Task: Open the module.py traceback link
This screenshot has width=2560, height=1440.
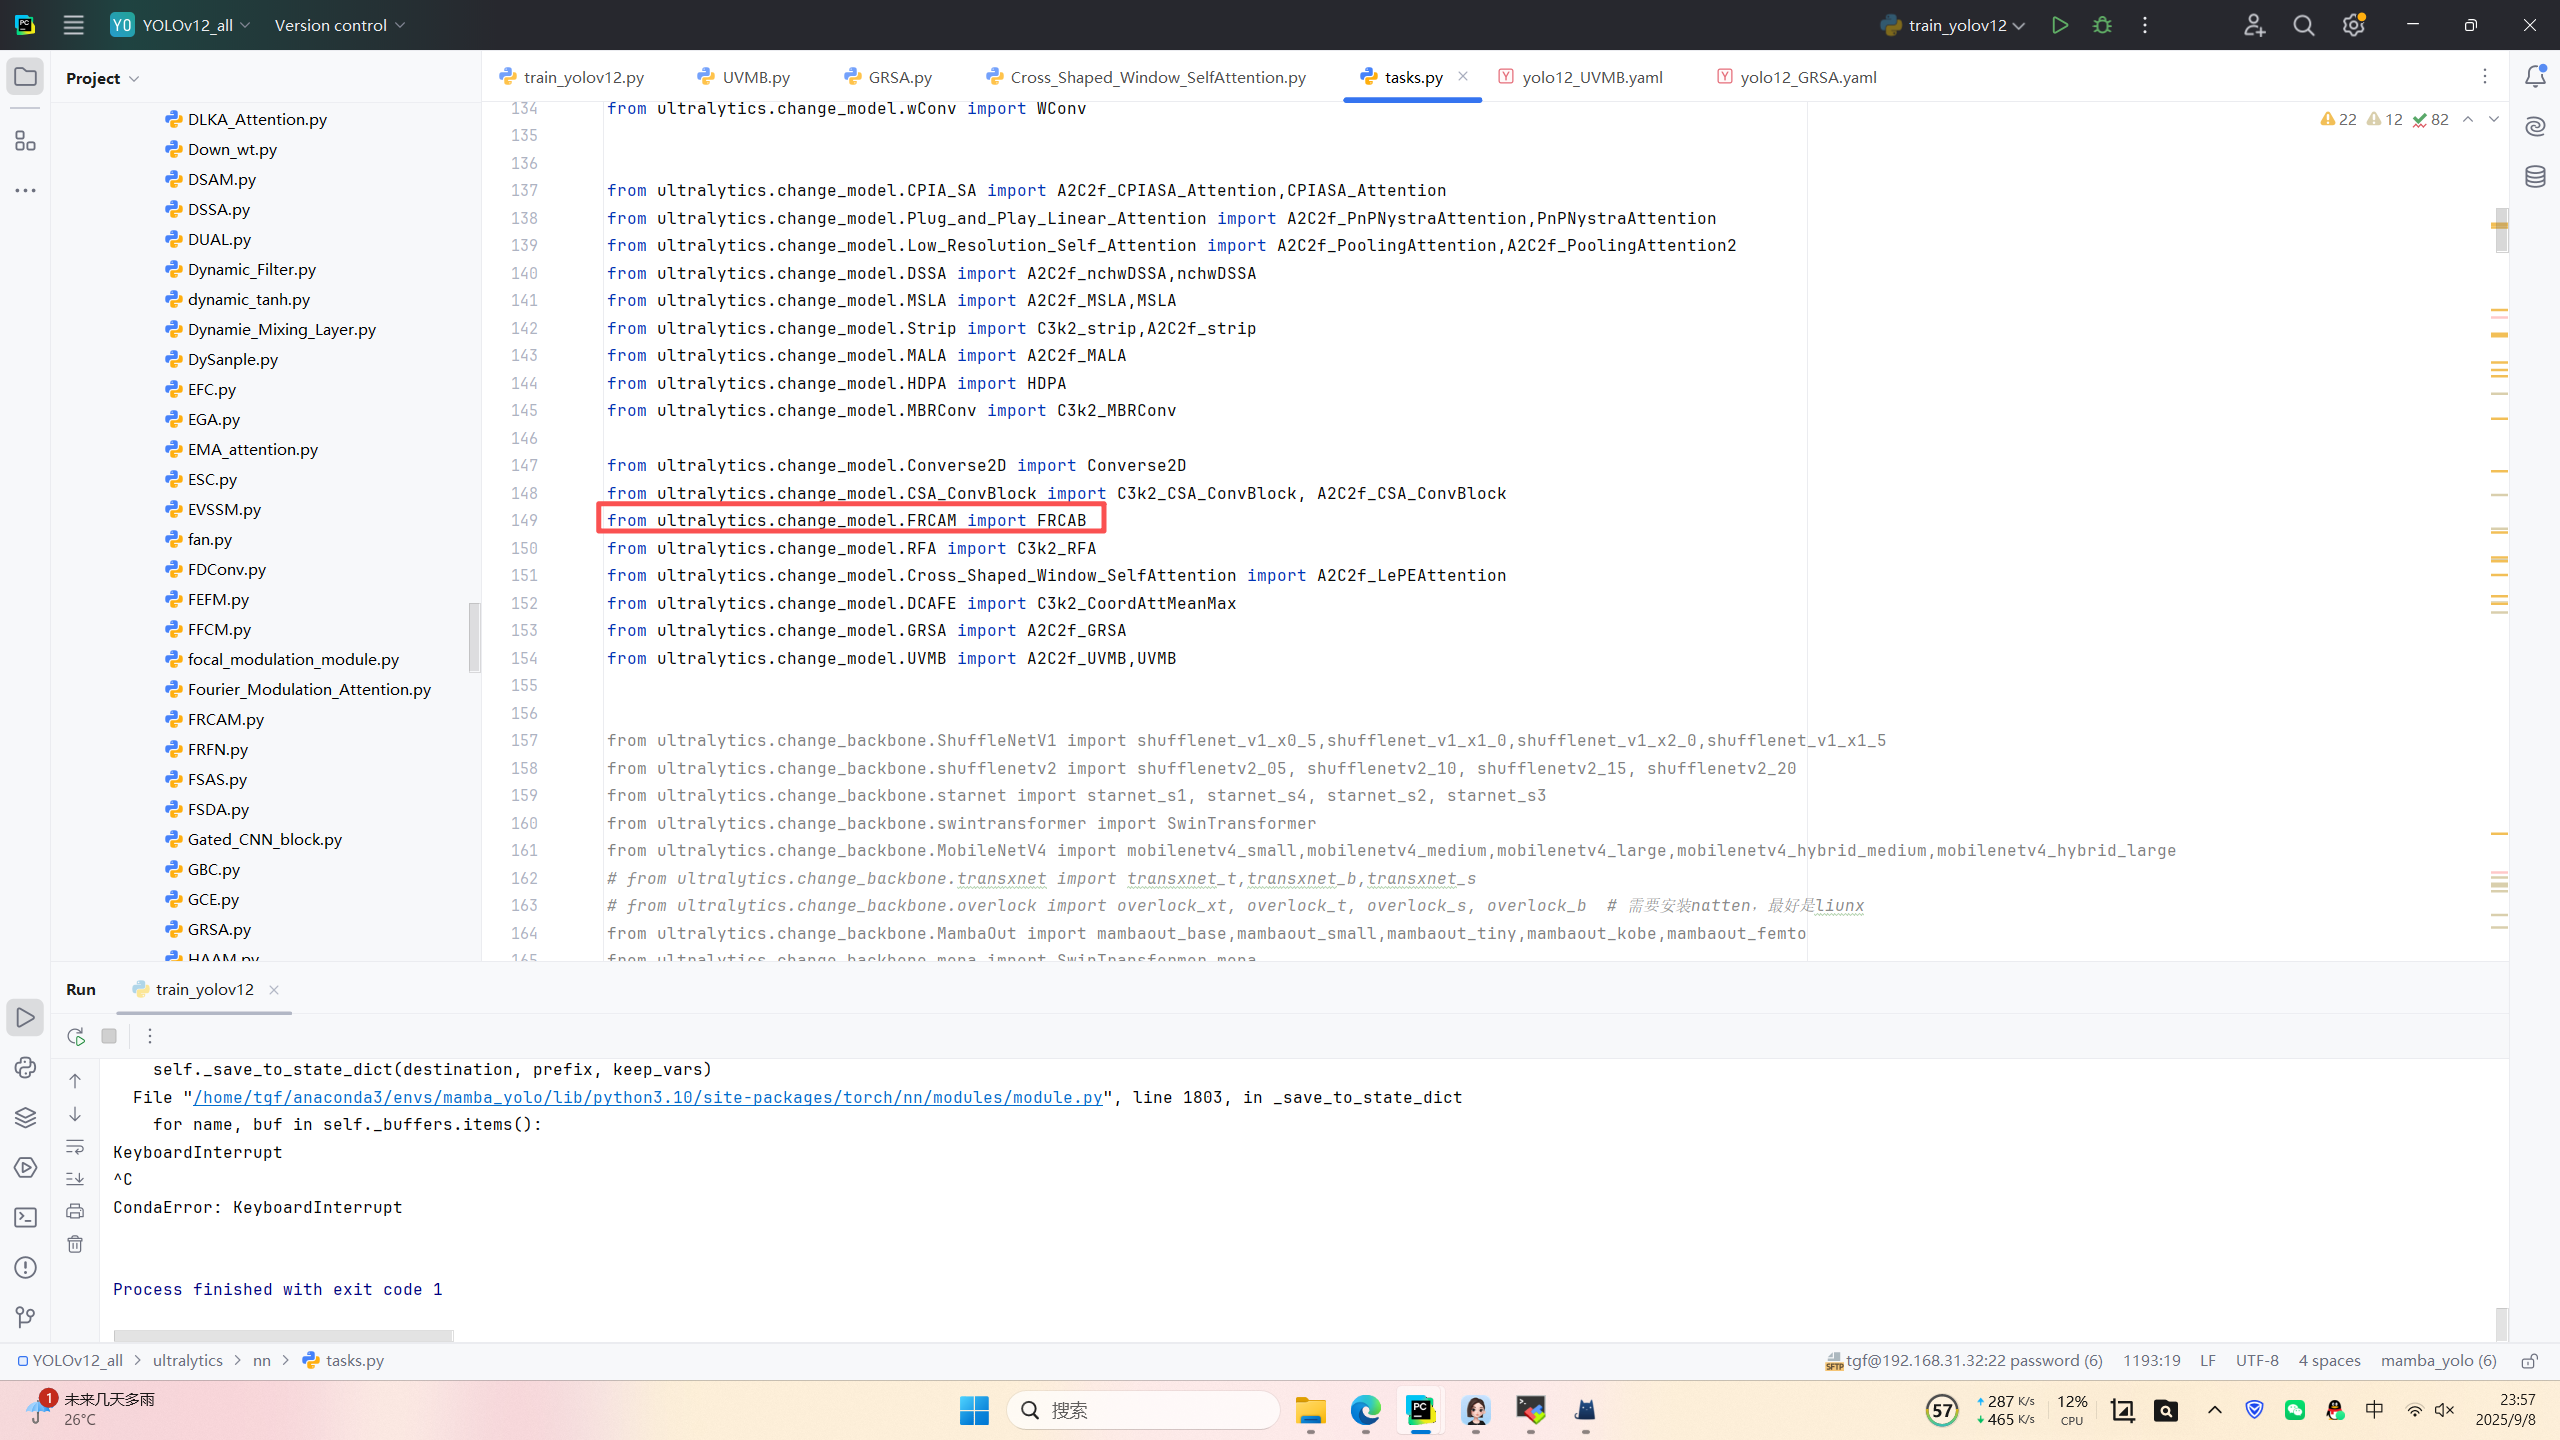Action: 647,1097
